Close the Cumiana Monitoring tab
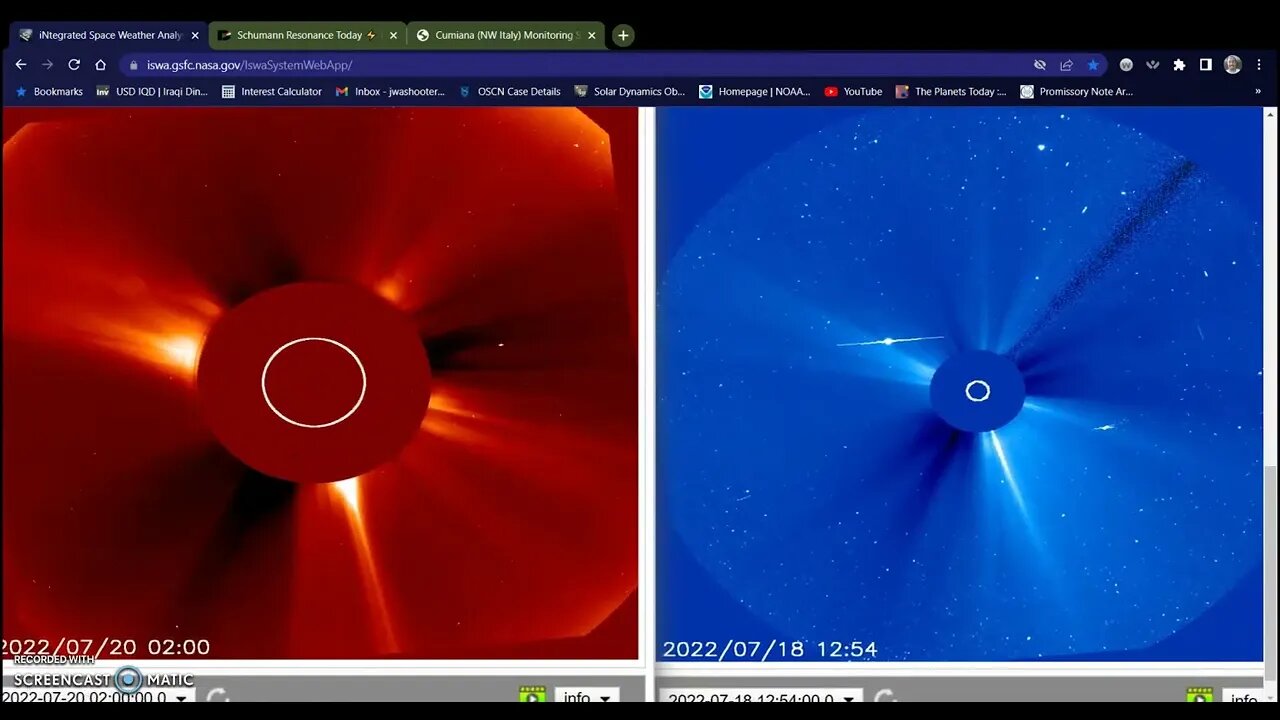Image resolution: width=1280 pixels, height=720 pixels. pyautogui.click(x=591, y=35)
